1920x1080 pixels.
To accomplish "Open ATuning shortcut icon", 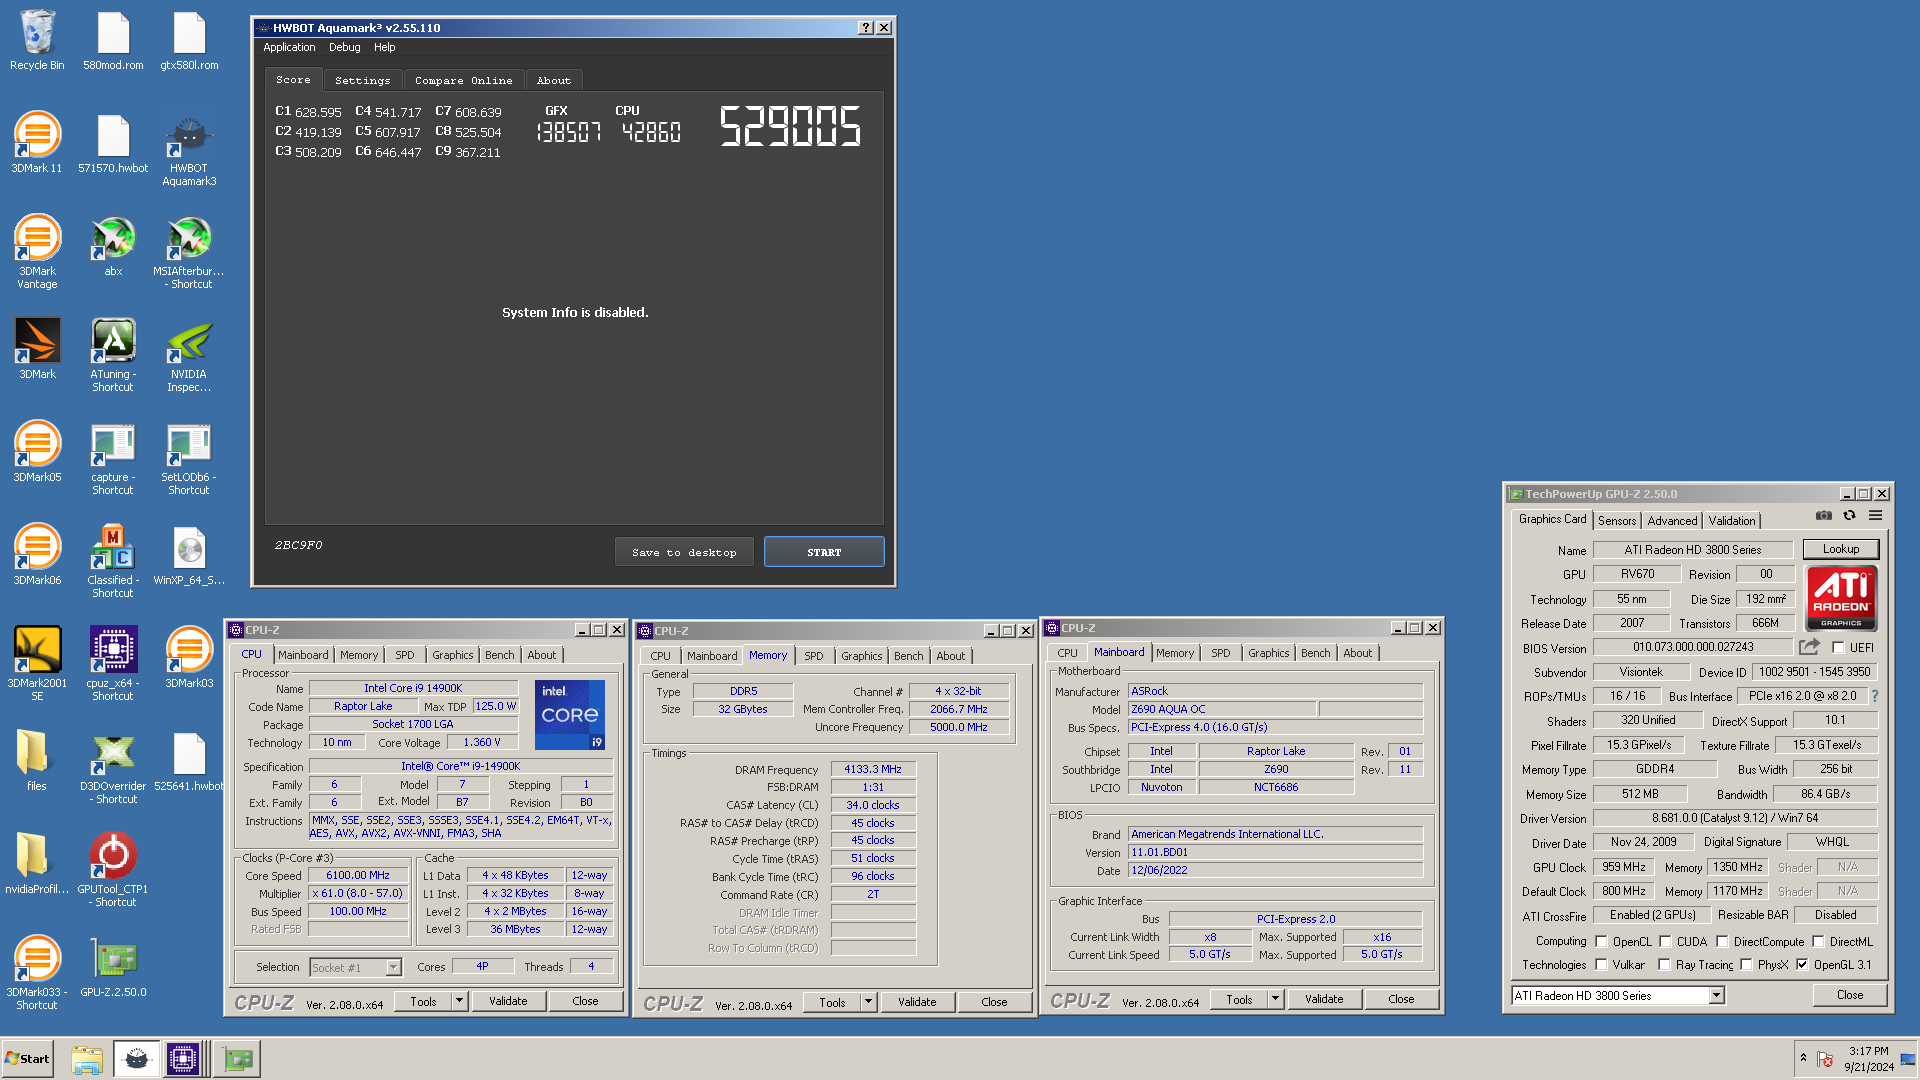I will point(113,355).
